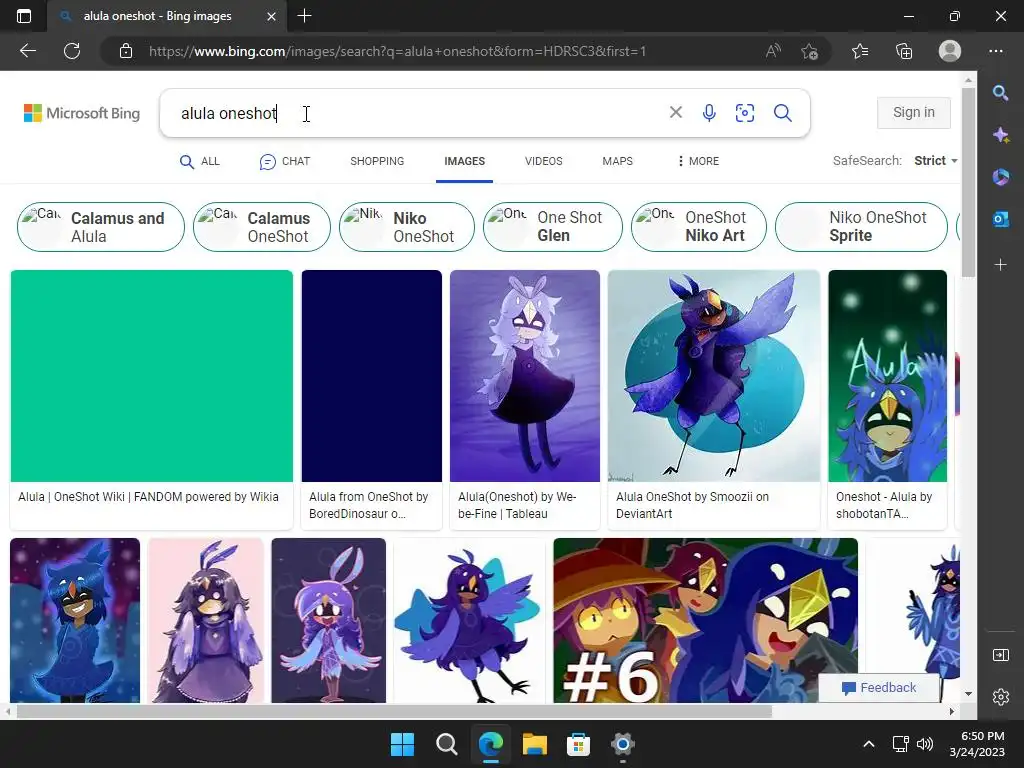Select the OneShot Niko Art suggestion

click(699, 227)
